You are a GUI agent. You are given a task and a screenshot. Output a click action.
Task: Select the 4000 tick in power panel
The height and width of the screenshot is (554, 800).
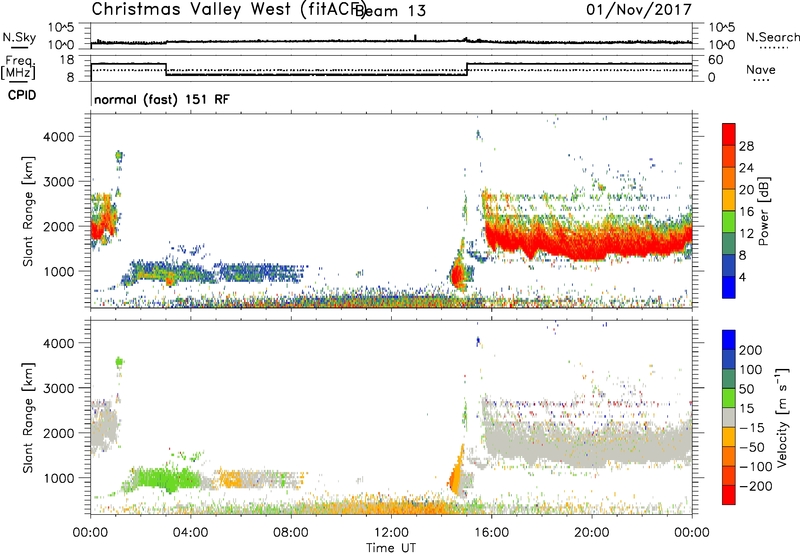pyautogui.click(x=59, y=137)
